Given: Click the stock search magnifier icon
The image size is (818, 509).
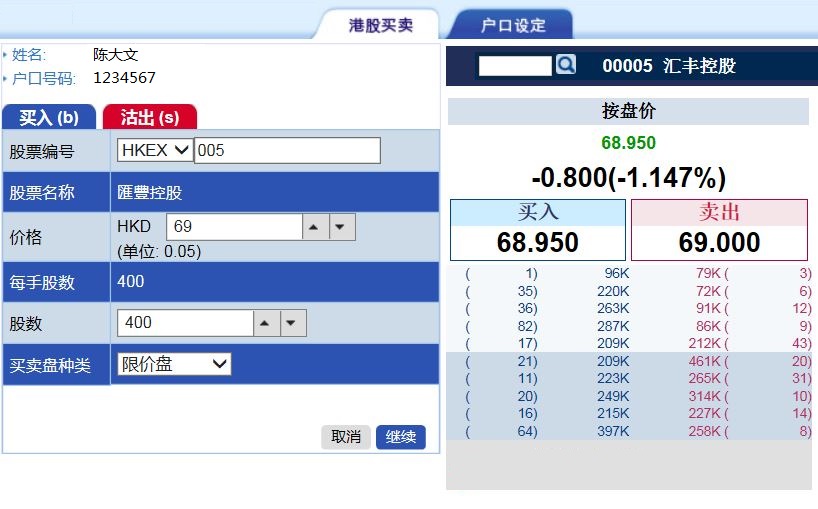Looking at the screenshot, I should click(x=566, y=65).
